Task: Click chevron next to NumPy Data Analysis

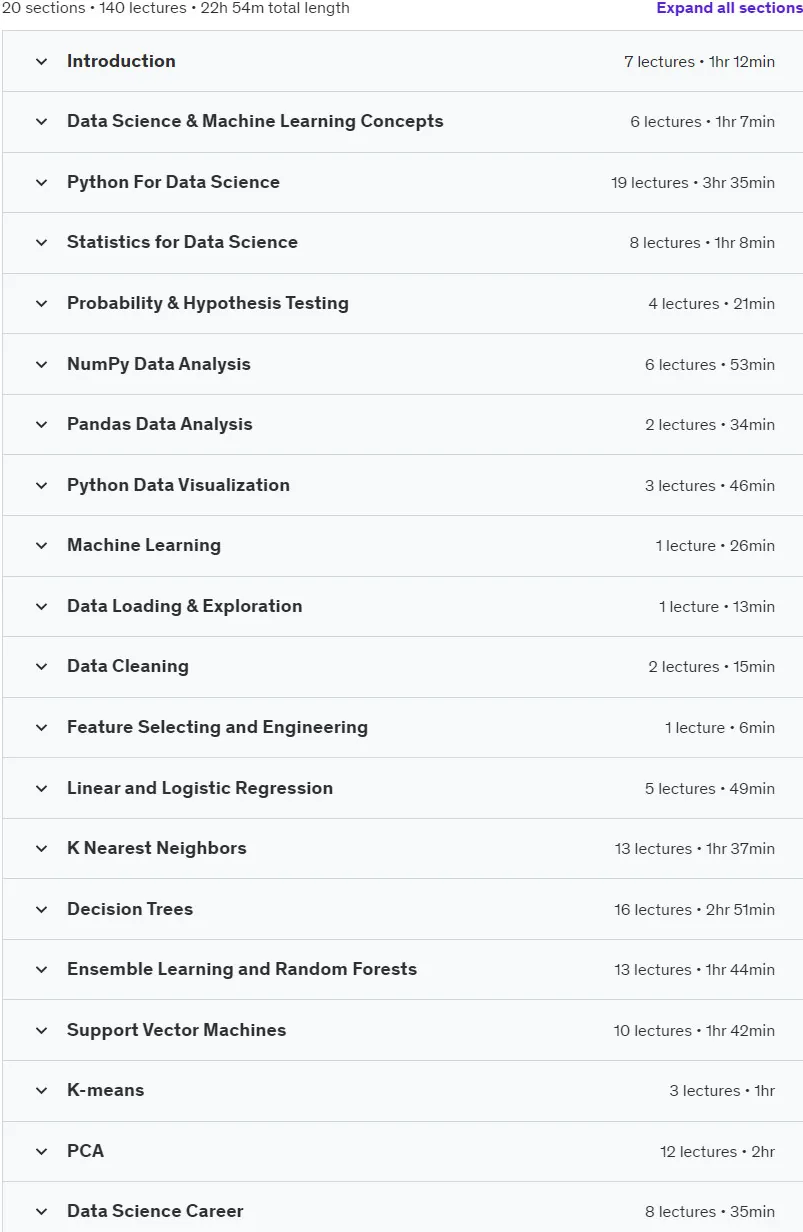Action: pos(41,365)
